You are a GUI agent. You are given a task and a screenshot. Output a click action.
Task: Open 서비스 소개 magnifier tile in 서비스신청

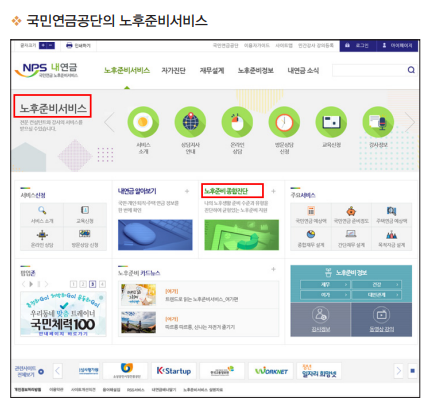[42, 215]
